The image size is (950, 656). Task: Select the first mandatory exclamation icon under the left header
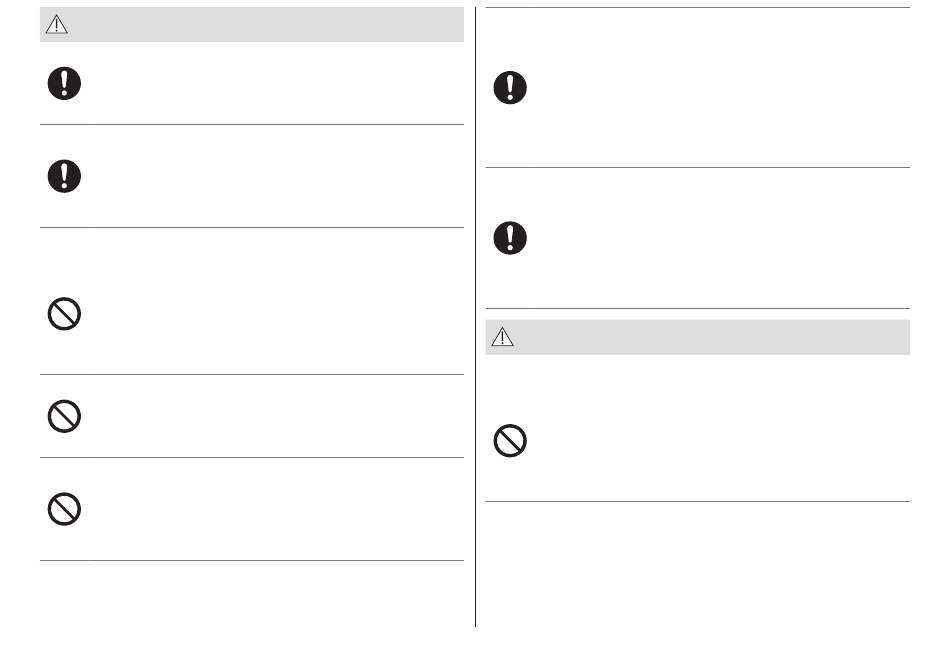[64, 84]
